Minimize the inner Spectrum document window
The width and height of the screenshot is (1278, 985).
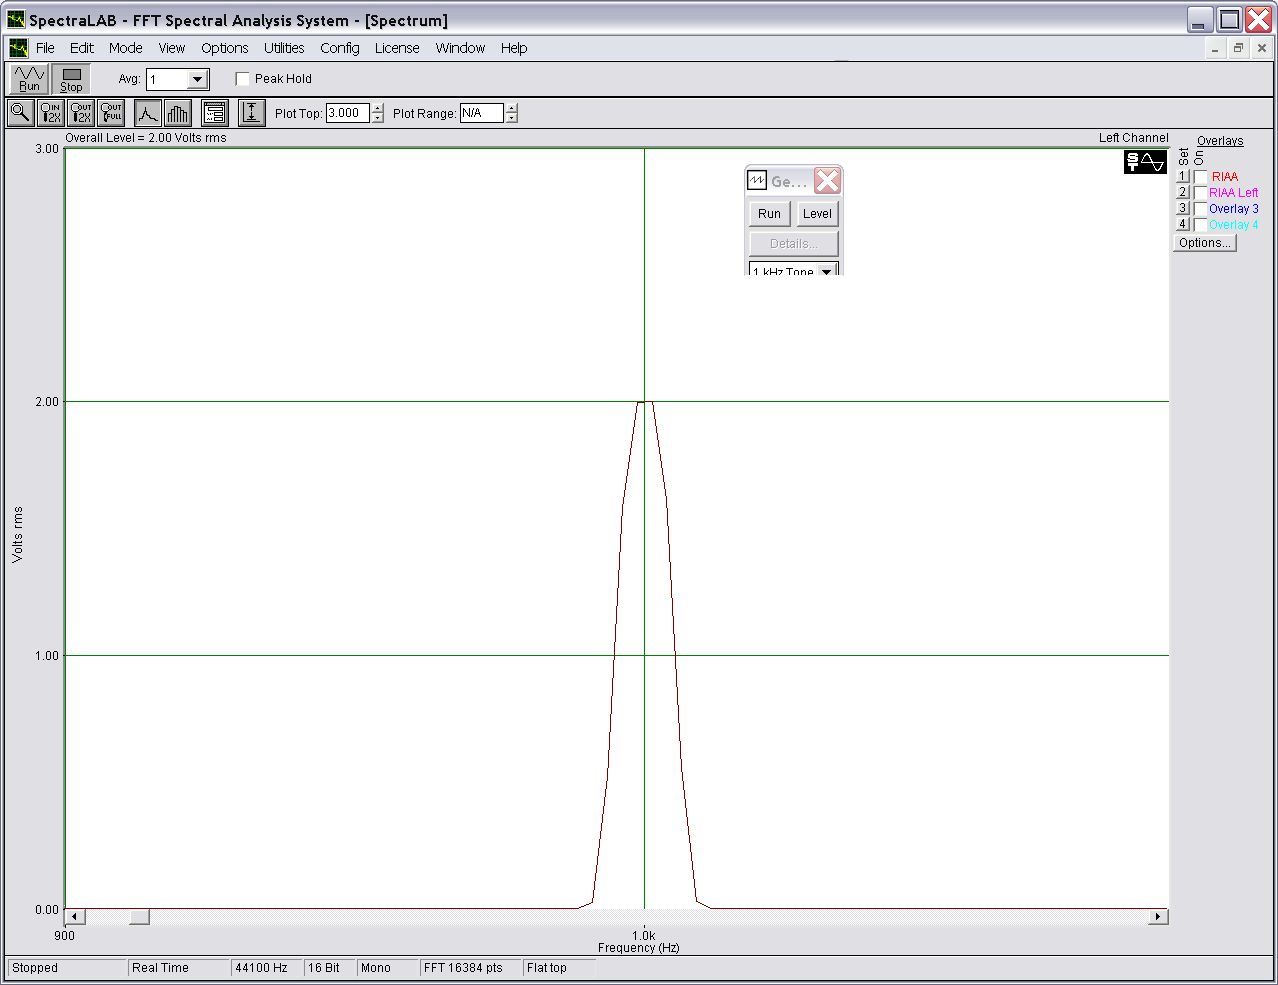(x=1215, y=48)
